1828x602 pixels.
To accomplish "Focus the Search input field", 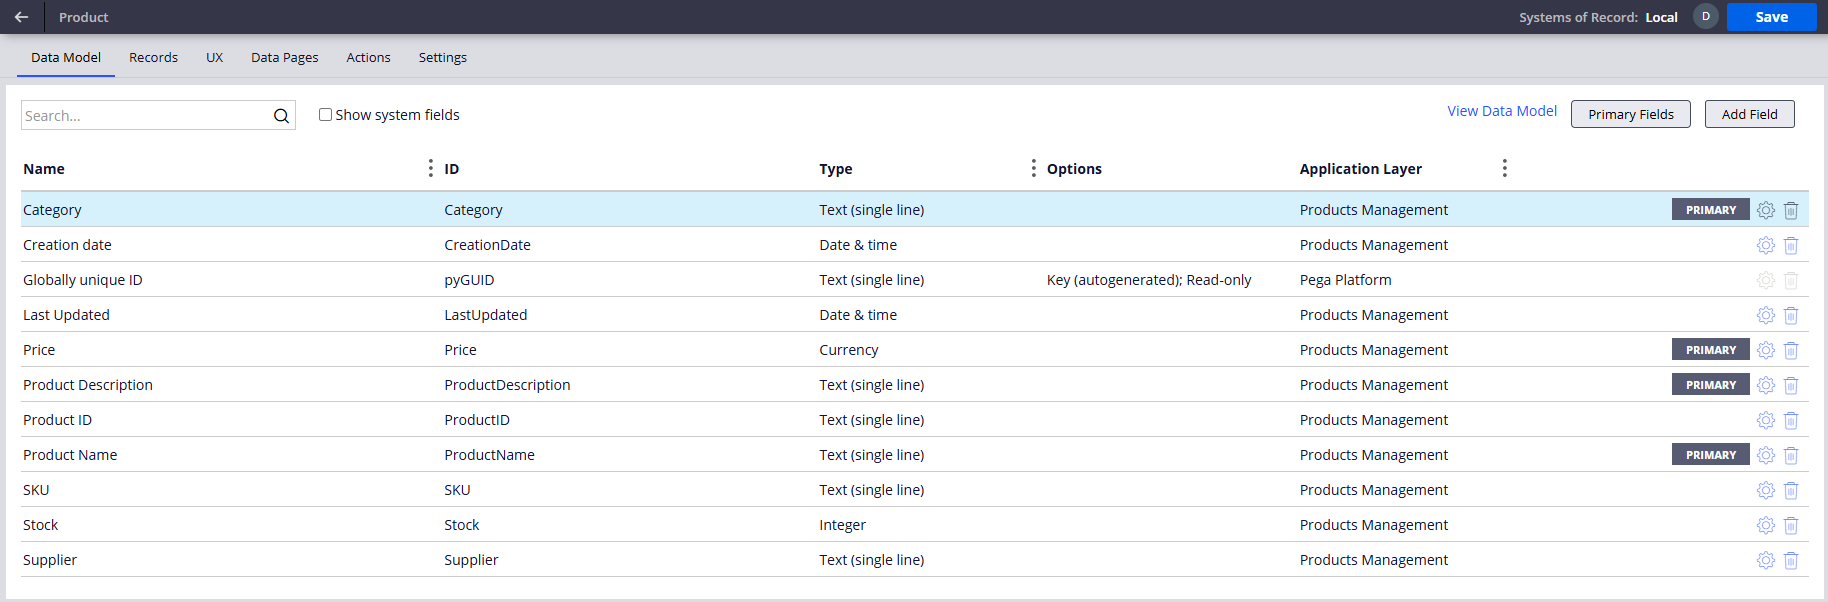I will point(145,116).
